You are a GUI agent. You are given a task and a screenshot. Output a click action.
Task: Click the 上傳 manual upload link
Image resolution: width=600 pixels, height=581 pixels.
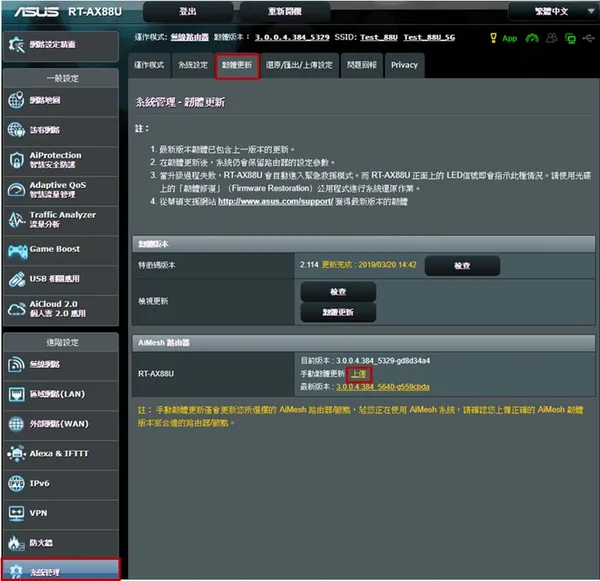pyautogui.click(x=359, y=374)
